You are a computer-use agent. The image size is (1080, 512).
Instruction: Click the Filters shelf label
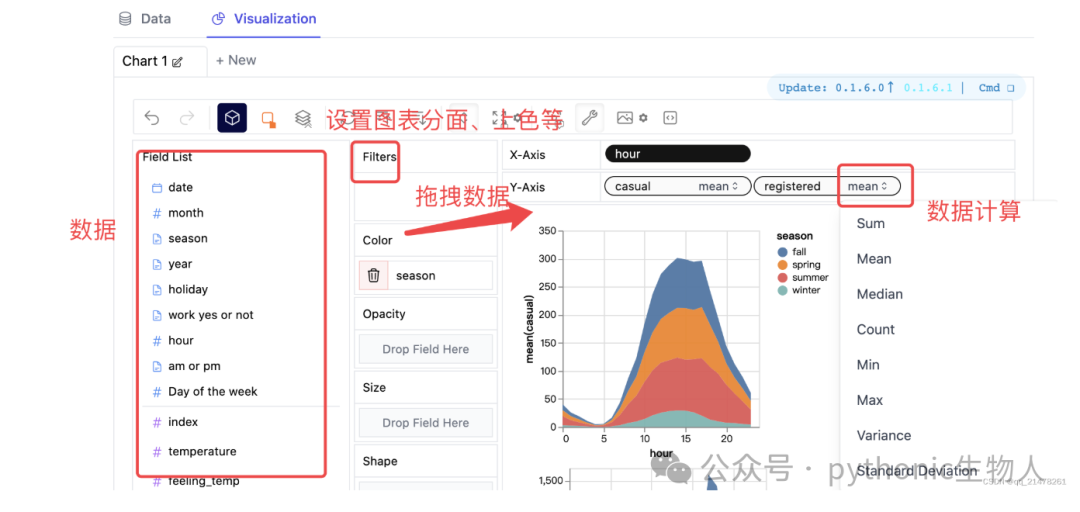(380, 157)
